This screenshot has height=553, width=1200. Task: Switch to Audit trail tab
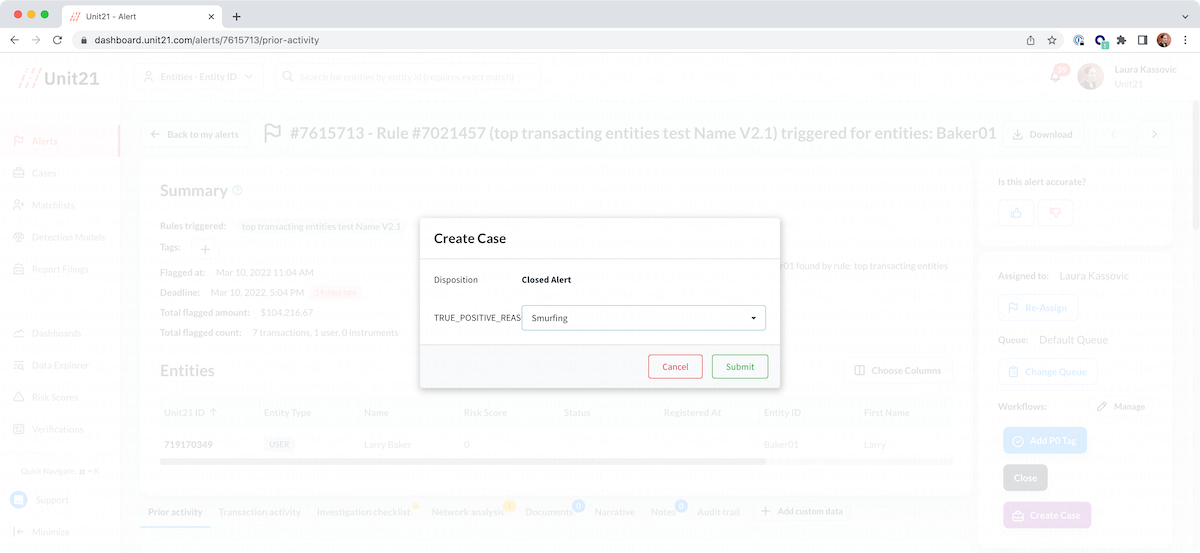(x=718, y=512)
